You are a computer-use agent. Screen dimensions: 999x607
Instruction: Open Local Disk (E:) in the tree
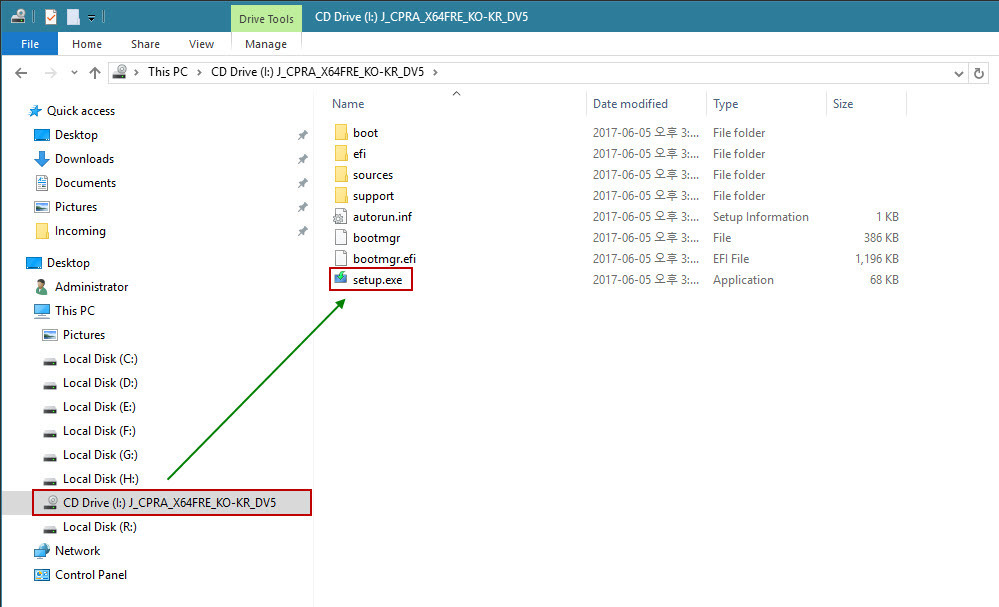[x=99, y=407]
